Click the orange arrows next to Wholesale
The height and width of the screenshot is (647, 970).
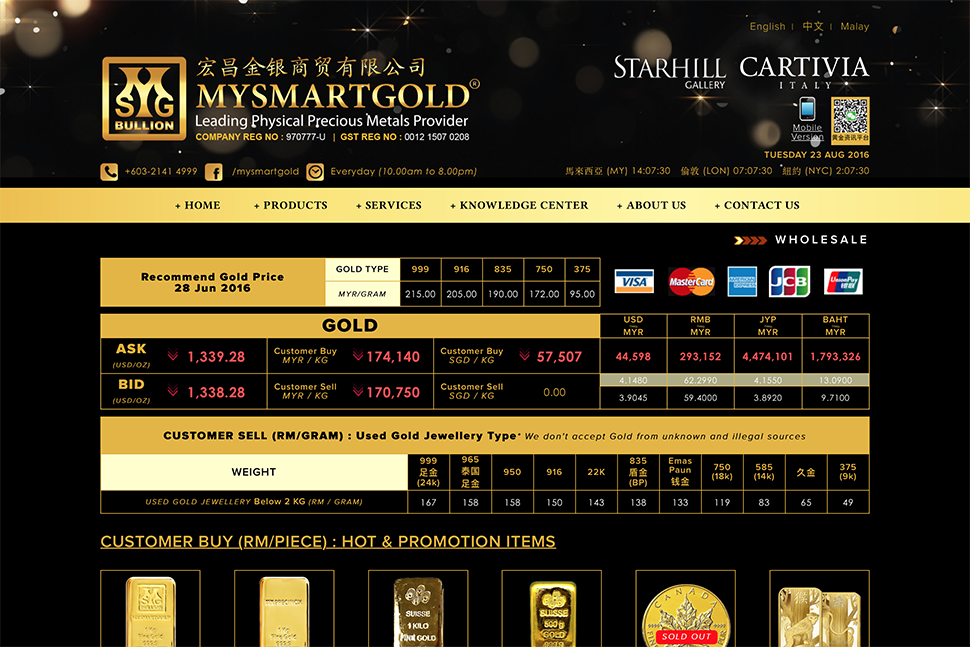[750, 241]
